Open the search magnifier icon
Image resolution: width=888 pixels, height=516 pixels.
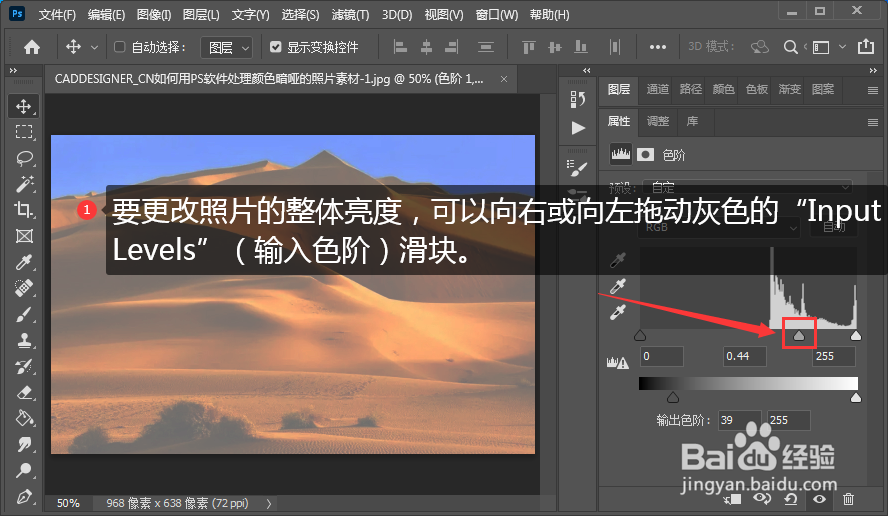point(791,47)
